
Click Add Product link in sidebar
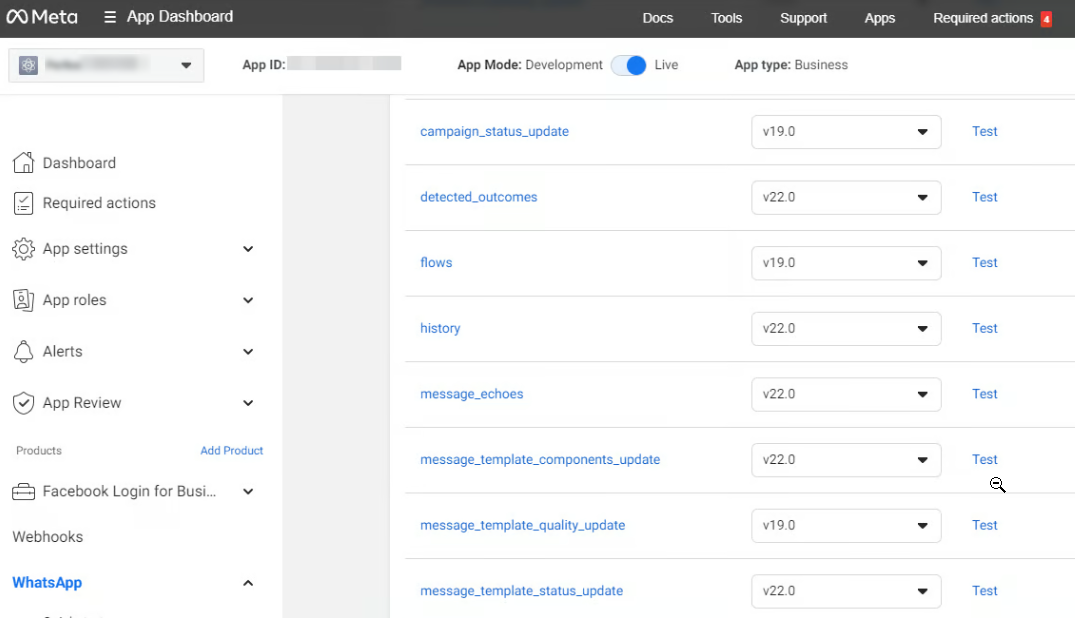point(231,451)
